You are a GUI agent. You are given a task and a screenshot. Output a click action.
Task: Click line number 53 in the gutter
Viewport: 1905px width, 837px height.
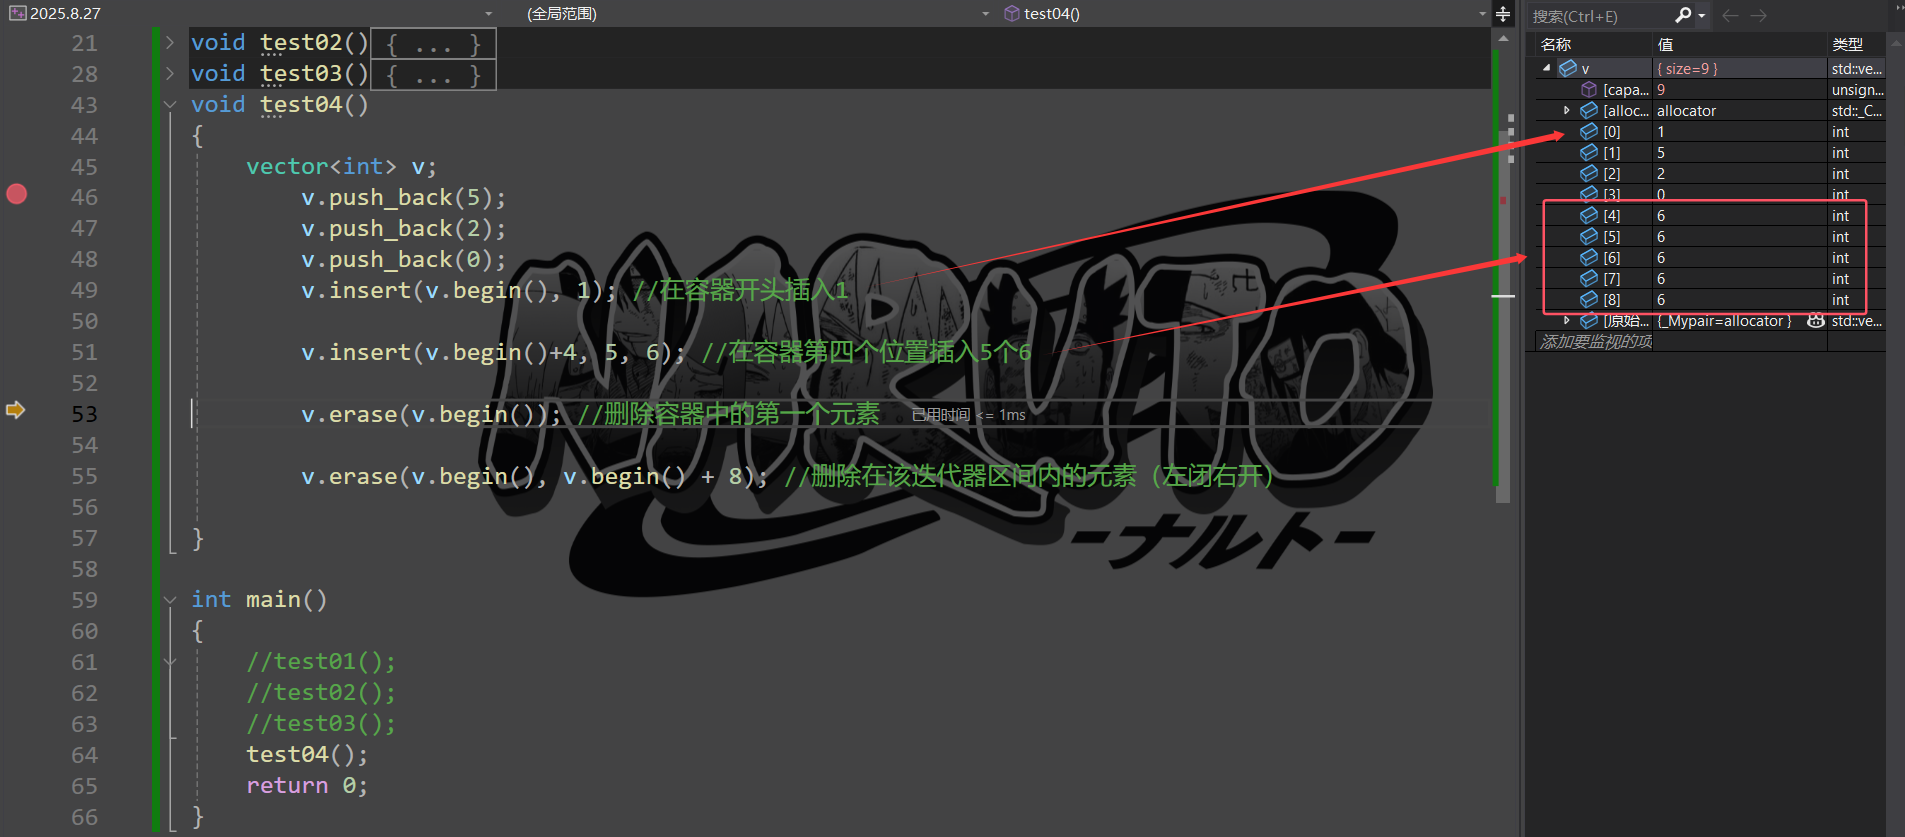85,414
